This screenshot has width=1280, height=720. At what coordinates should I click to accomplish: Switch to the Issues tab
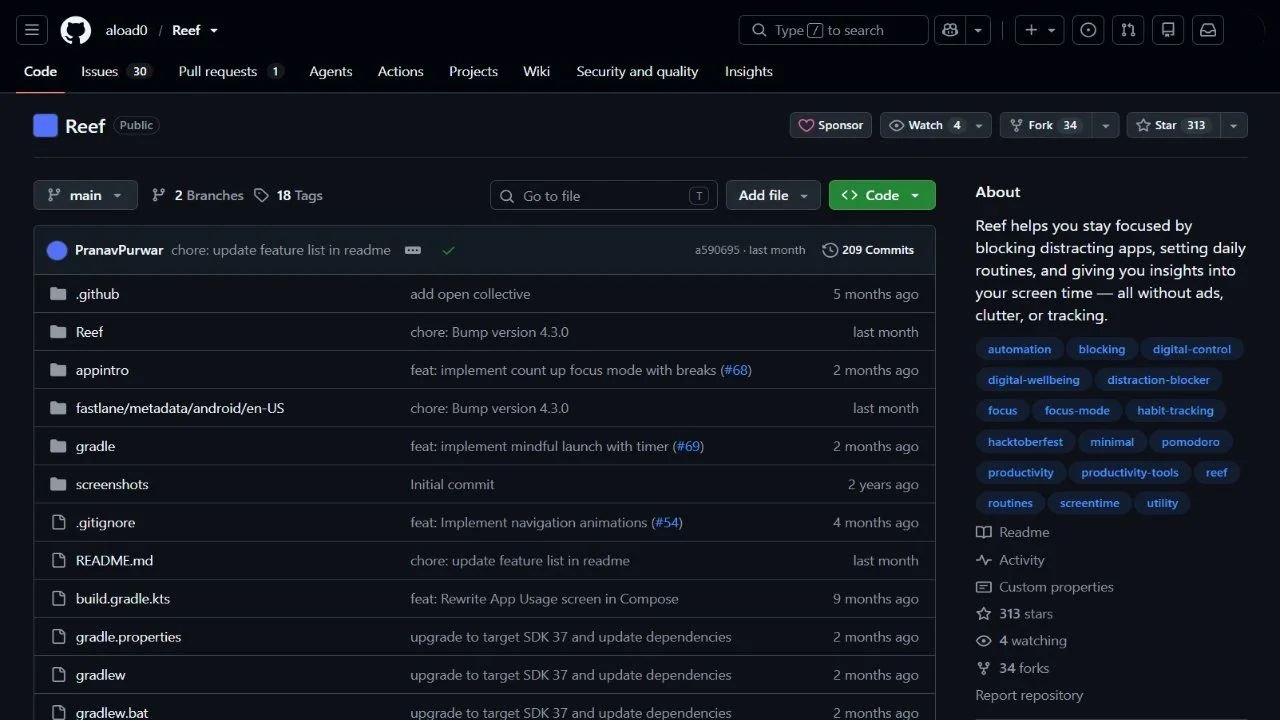click(116, 71)
